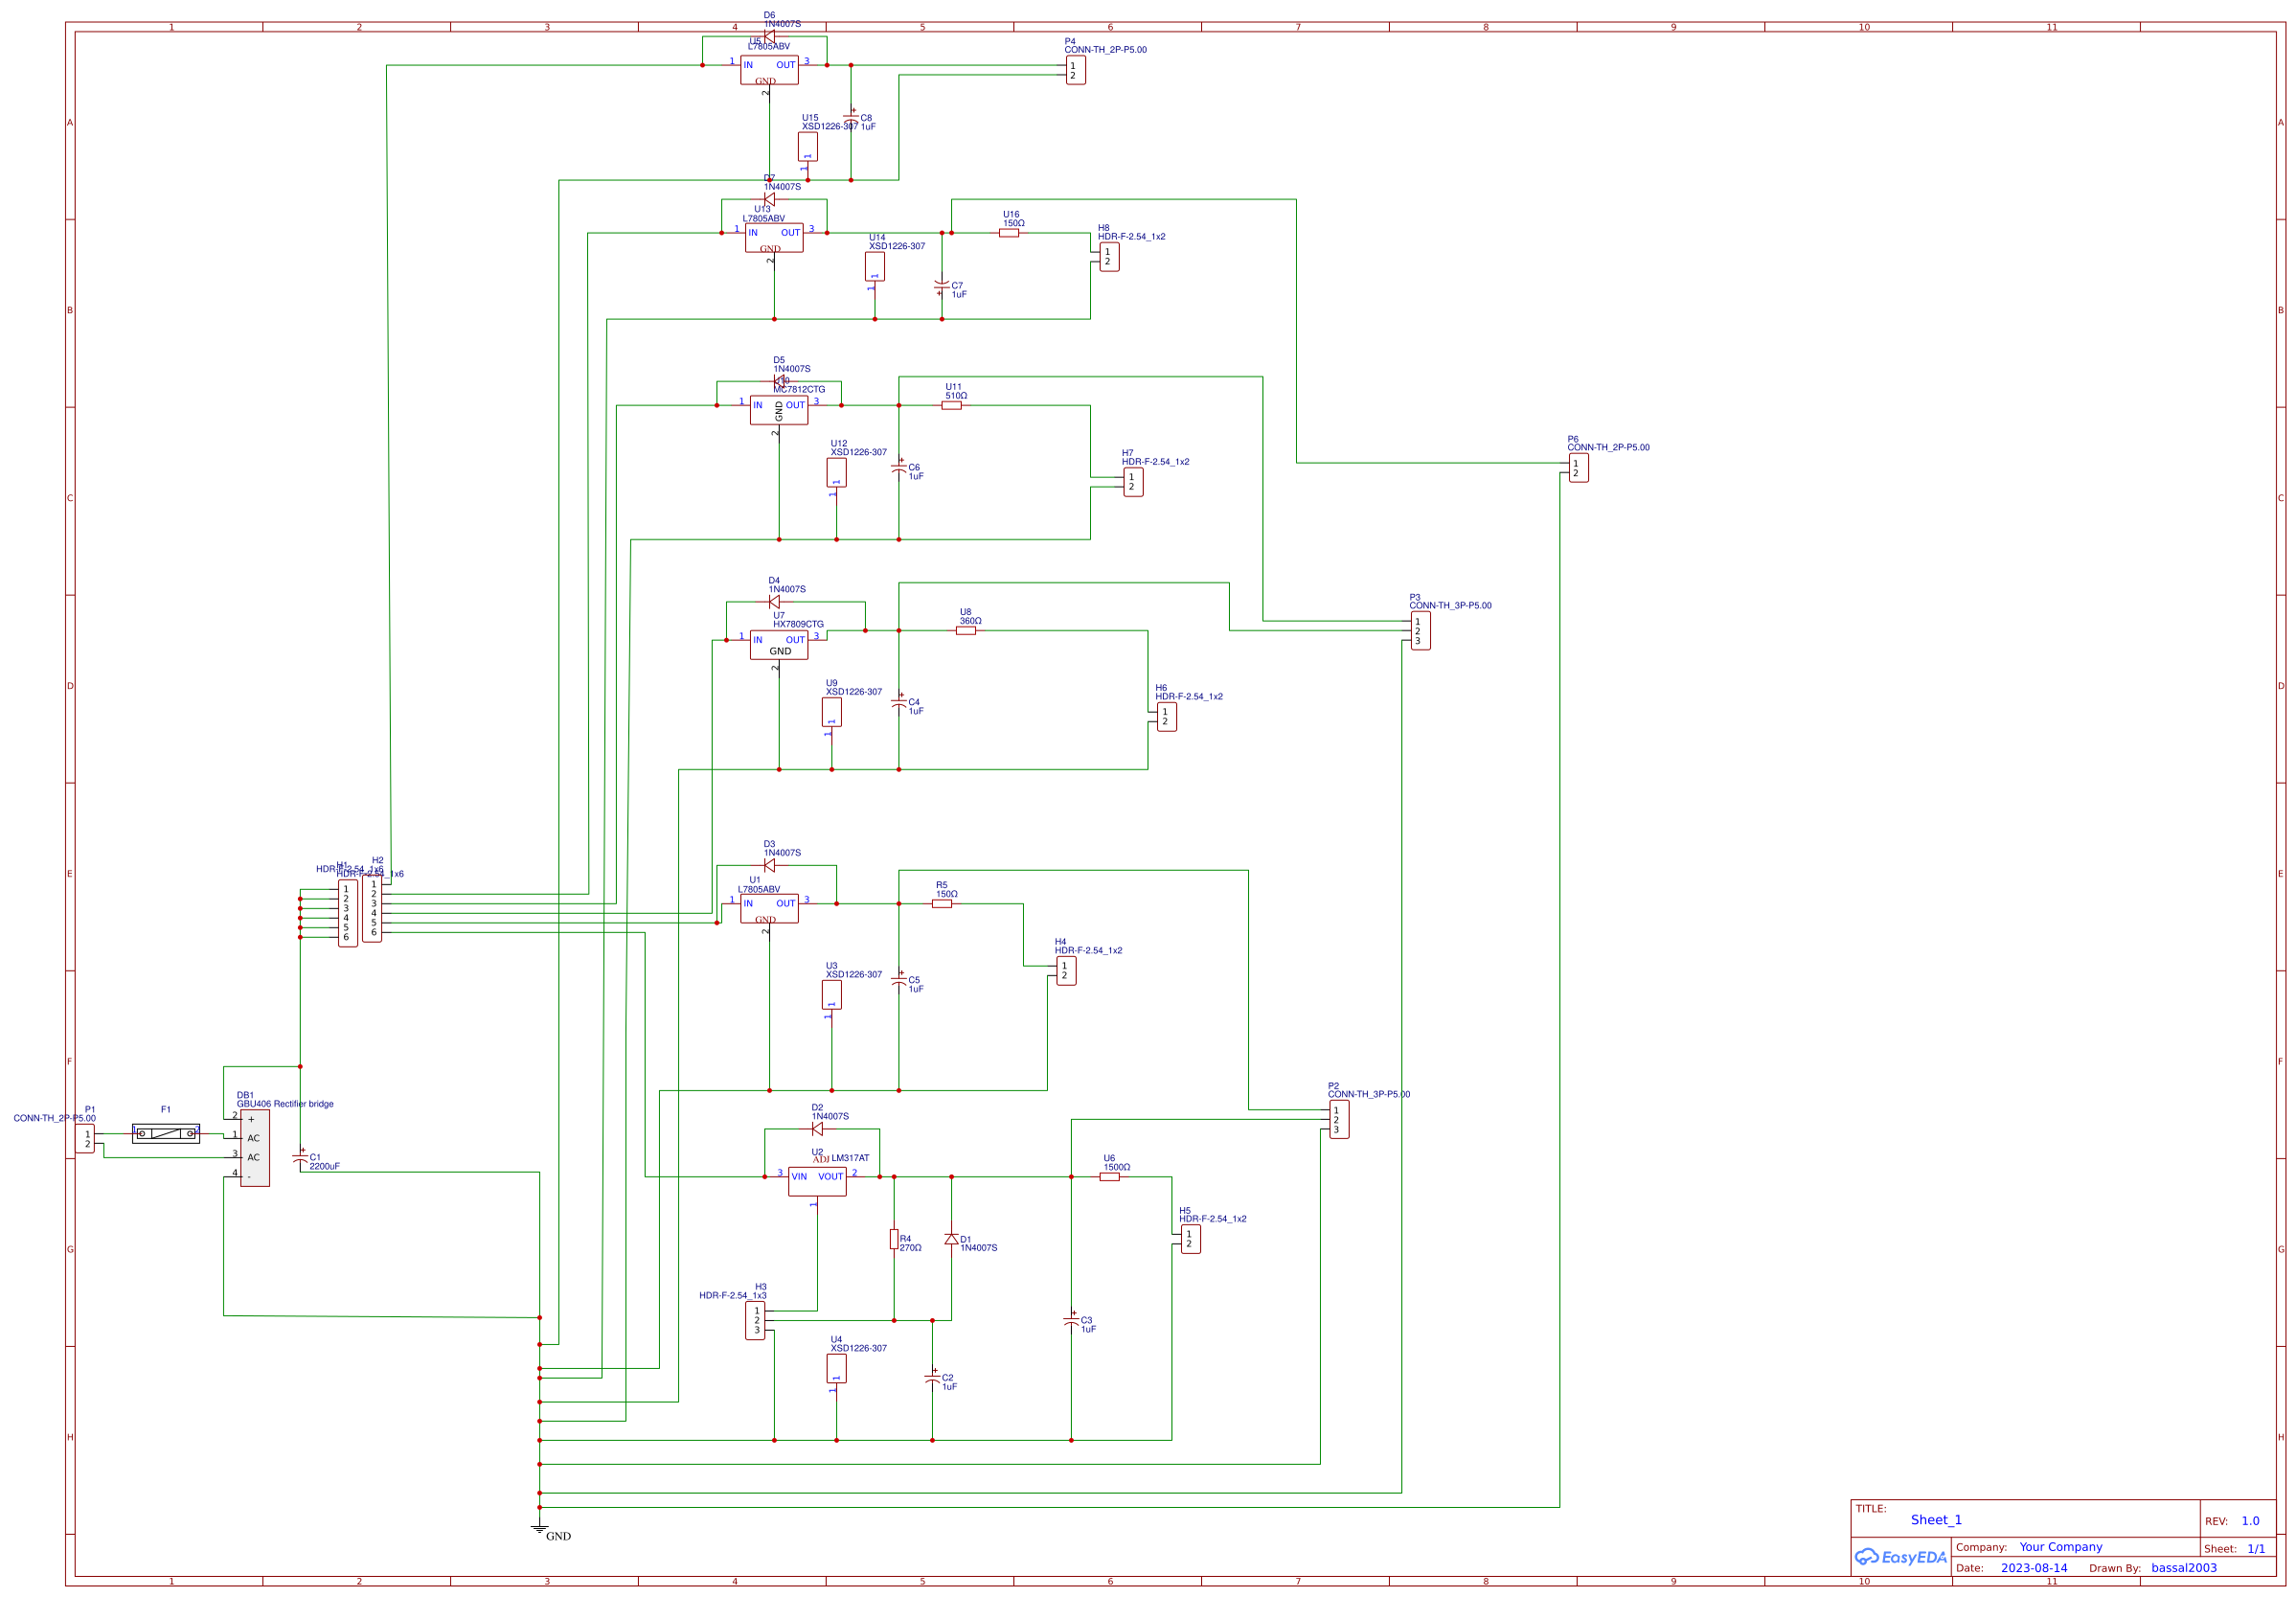This screenshot has height=1597, width=2296.
Task: Click the LM317AT regulator symbol U2
Action: tap(820, 1180)
